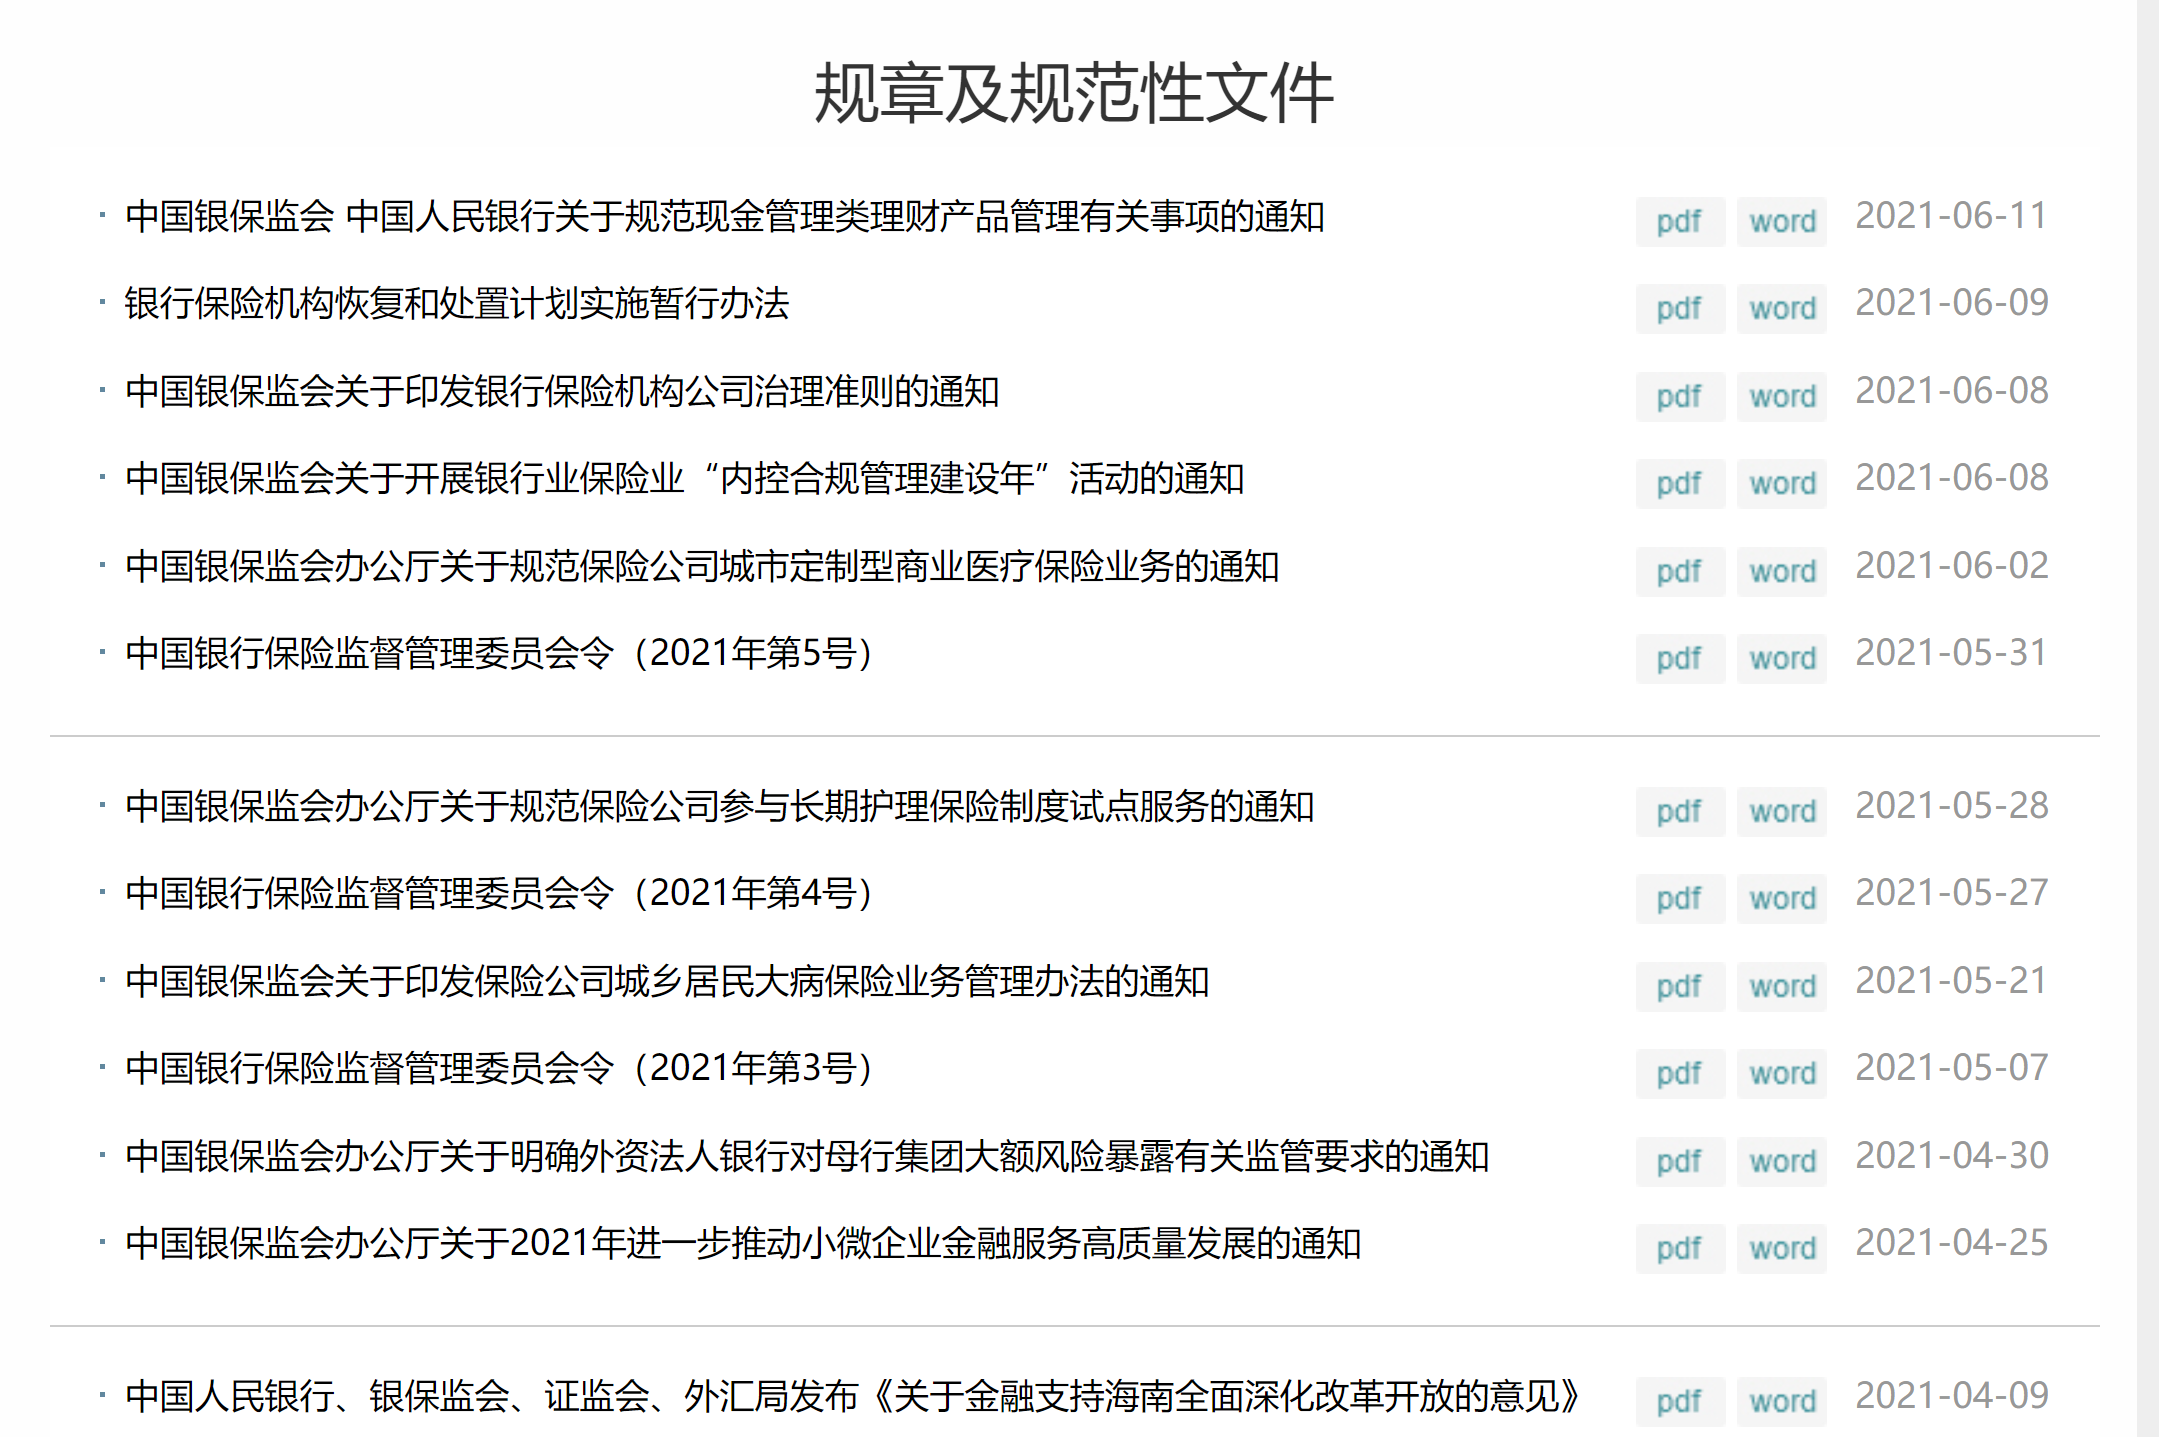Get pdf for 内控合规管理建设年 notice
Screen dimensions: 2159x1437
[x=1680, y=483]
